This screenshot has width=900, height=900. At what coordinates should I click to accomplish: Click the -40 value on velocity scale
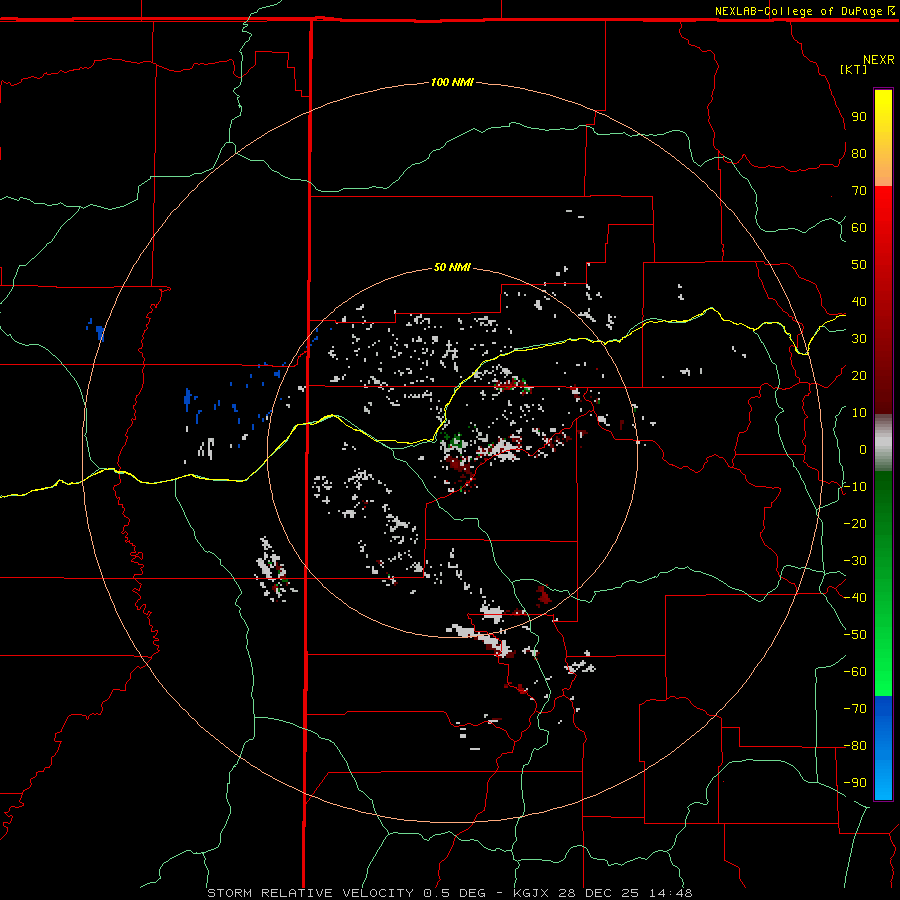click(x=855, y=598)
